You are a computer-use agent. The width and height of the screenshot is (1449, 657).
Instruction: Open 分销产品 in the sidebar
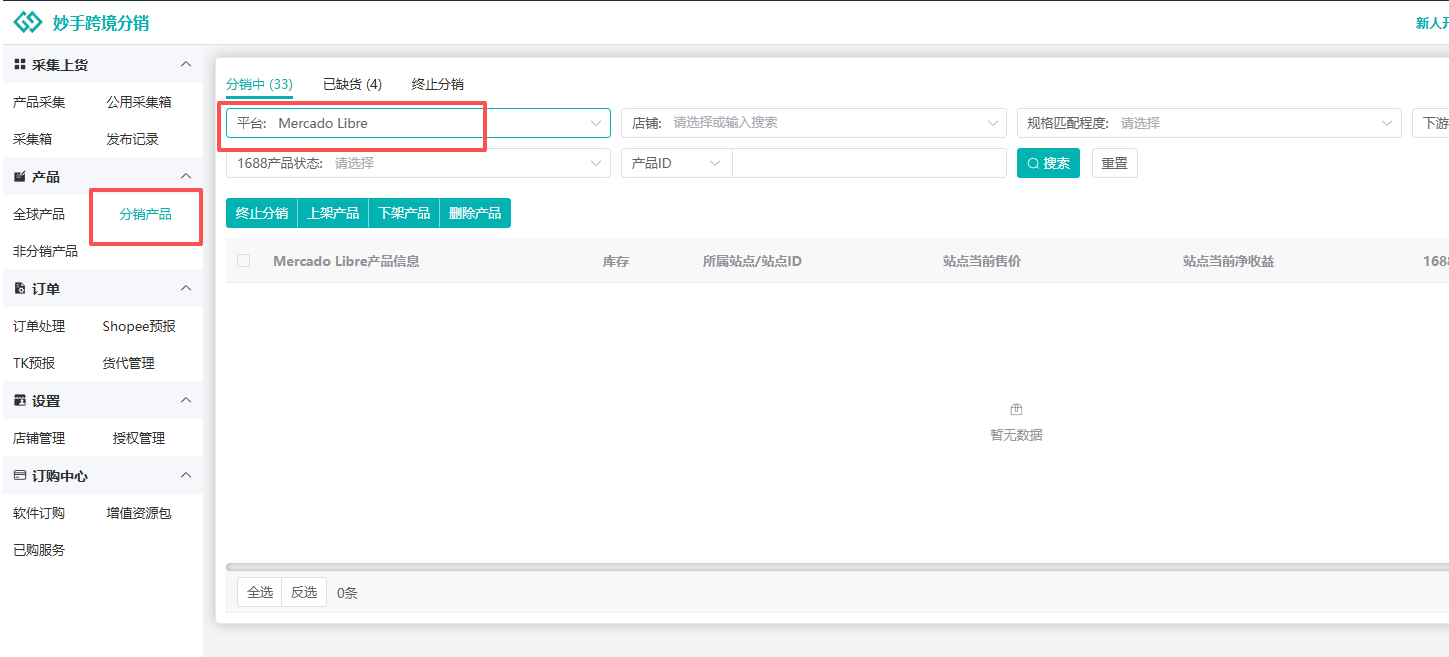146,215
